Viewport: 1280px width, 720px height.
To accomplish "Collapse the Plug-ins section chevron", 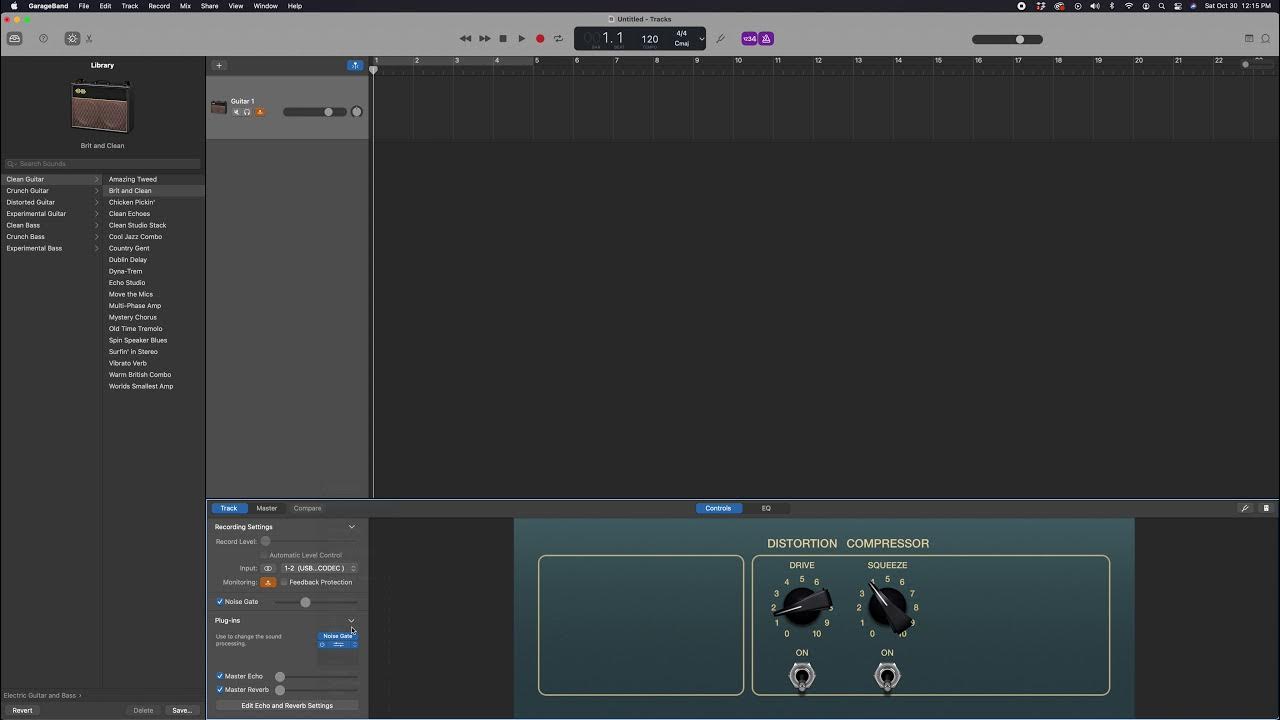I will click(351, 620).
